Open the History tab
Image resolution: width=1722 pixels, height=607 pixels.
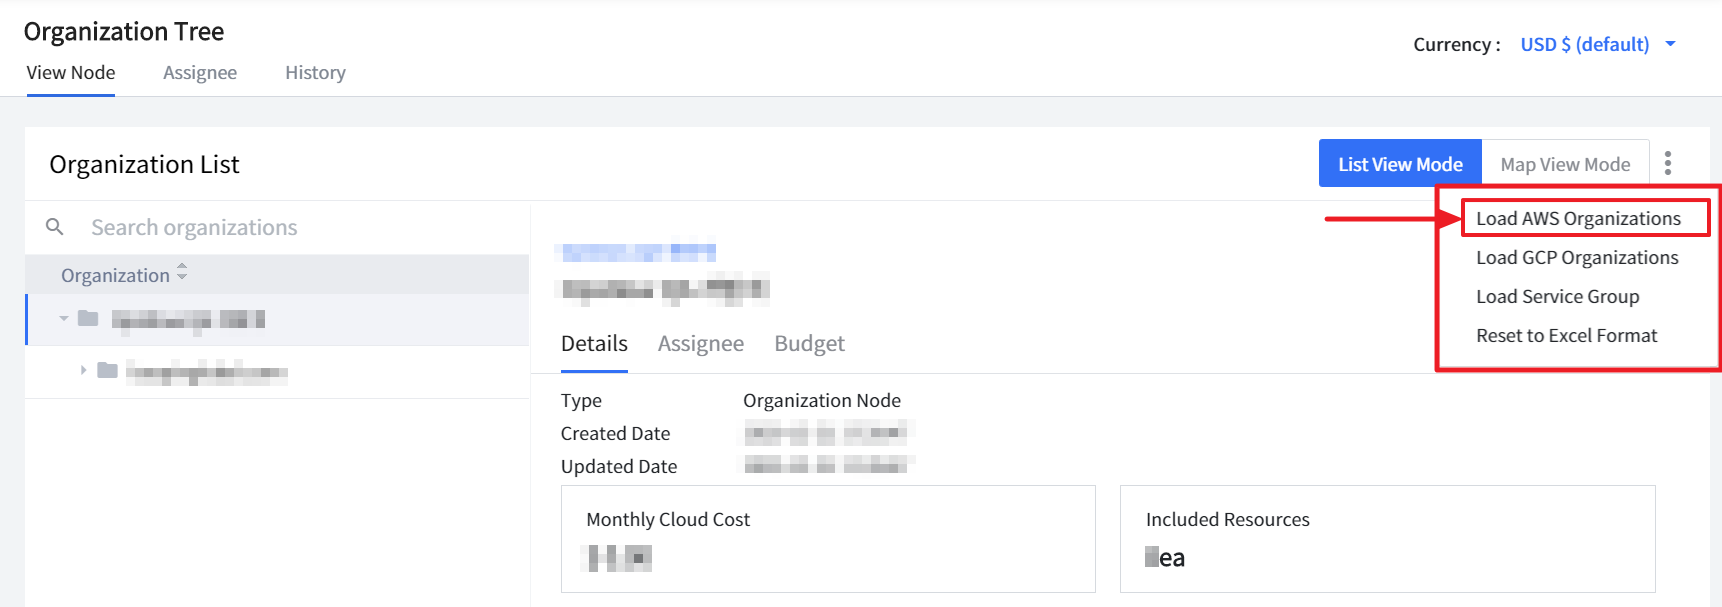pyautogui.click(x=315, y=72)
